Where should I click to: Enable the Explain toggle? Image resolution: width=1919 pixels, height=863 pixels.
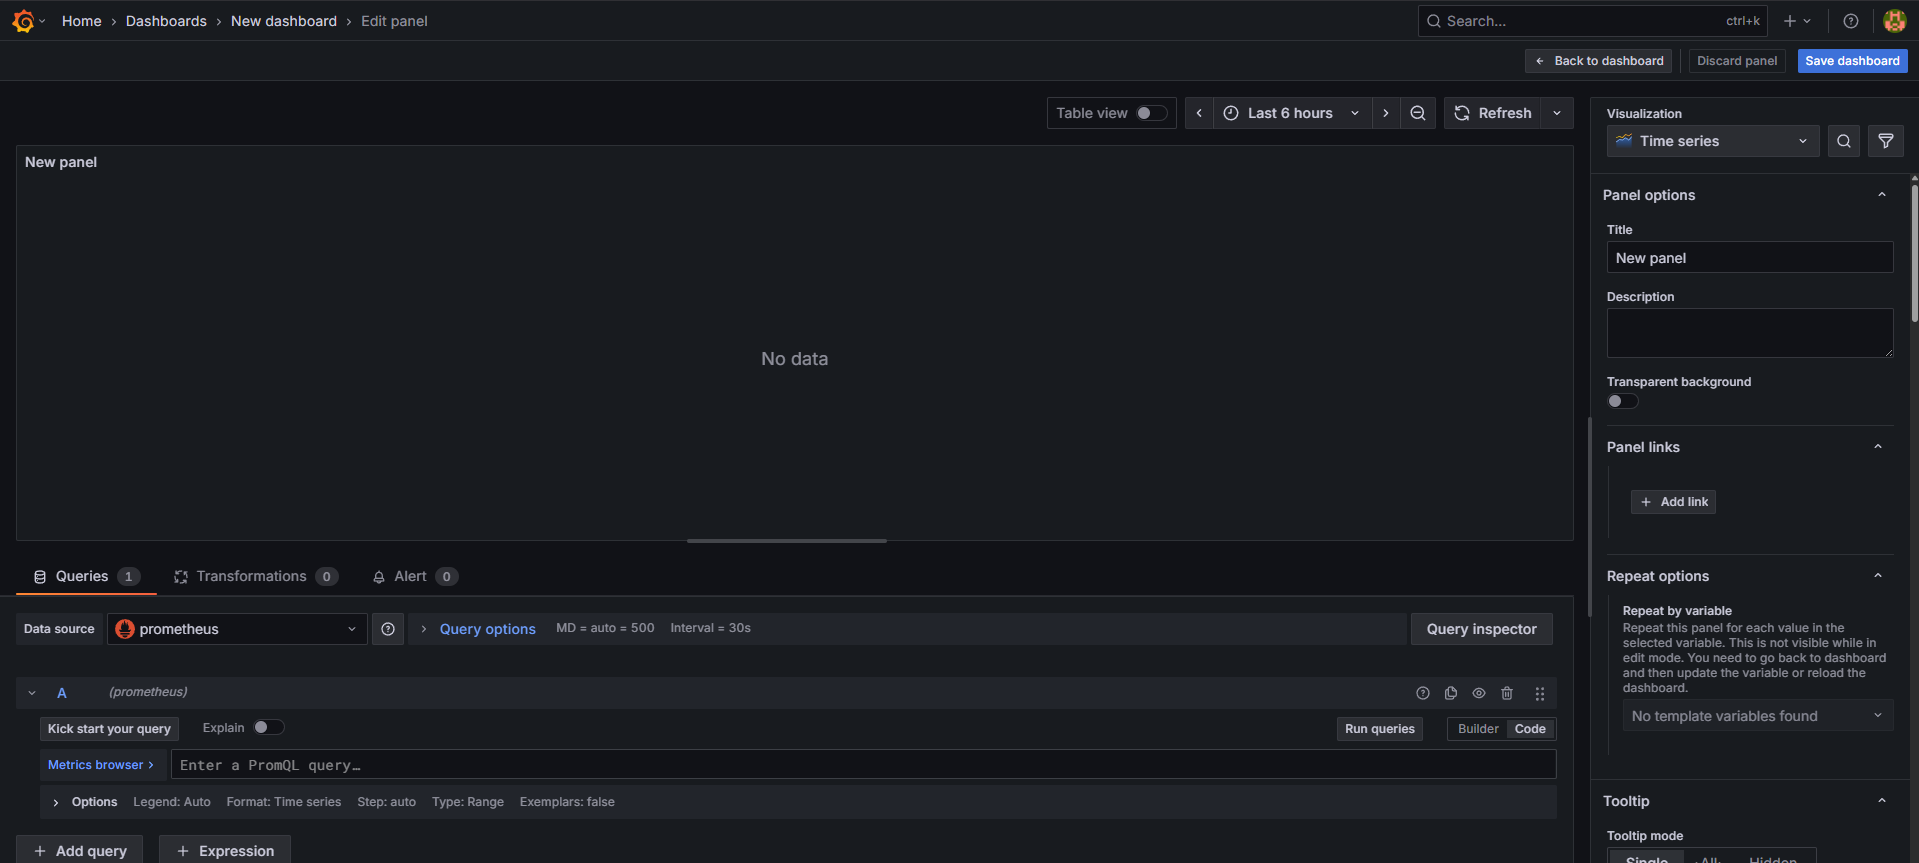(x=268, y=728)
